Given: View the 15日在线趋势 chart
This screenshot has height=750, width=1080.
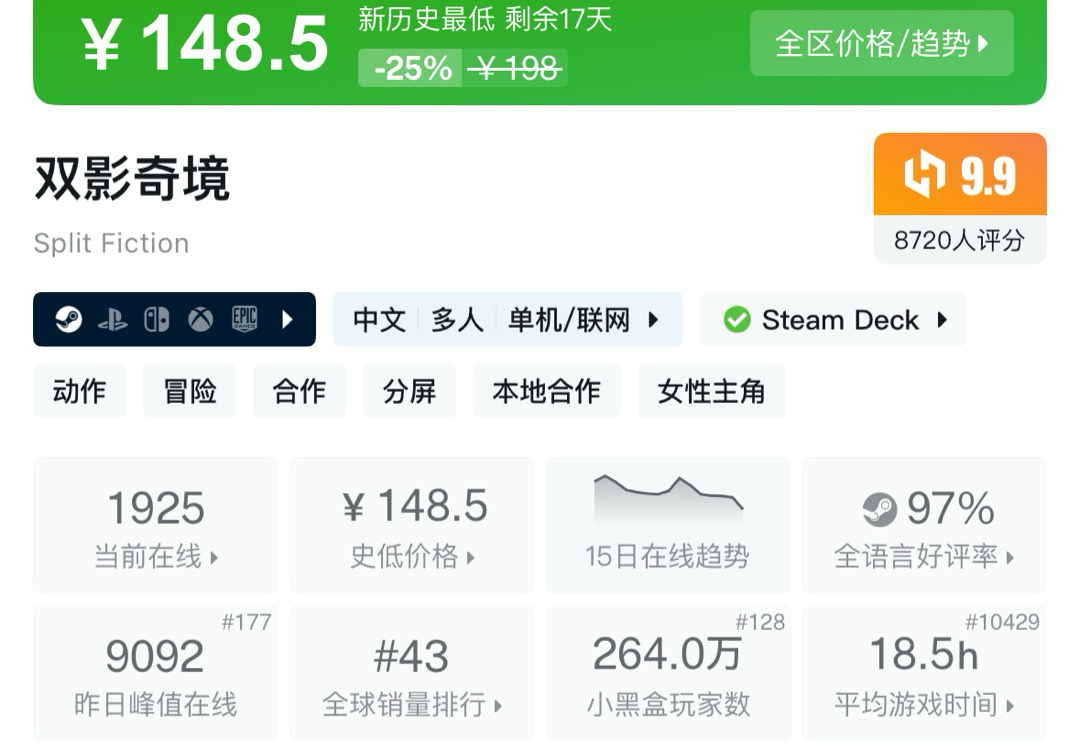Looking at the screenshot, I should pos(668,525).
